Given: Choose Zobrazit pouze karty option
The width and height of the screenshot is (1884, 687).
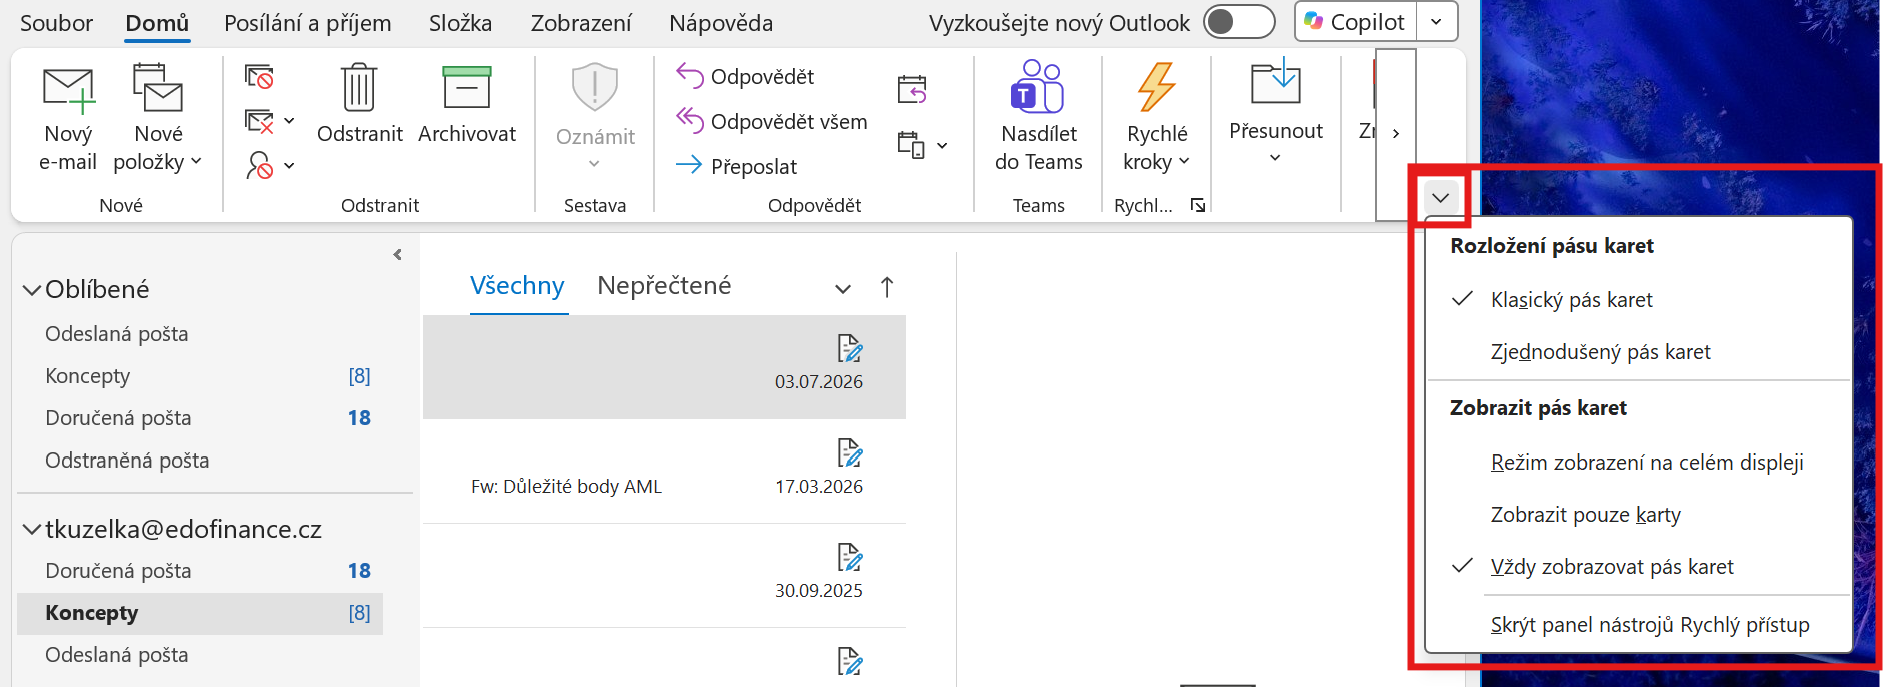Looking at the screenshot, I should point(1640,515).
